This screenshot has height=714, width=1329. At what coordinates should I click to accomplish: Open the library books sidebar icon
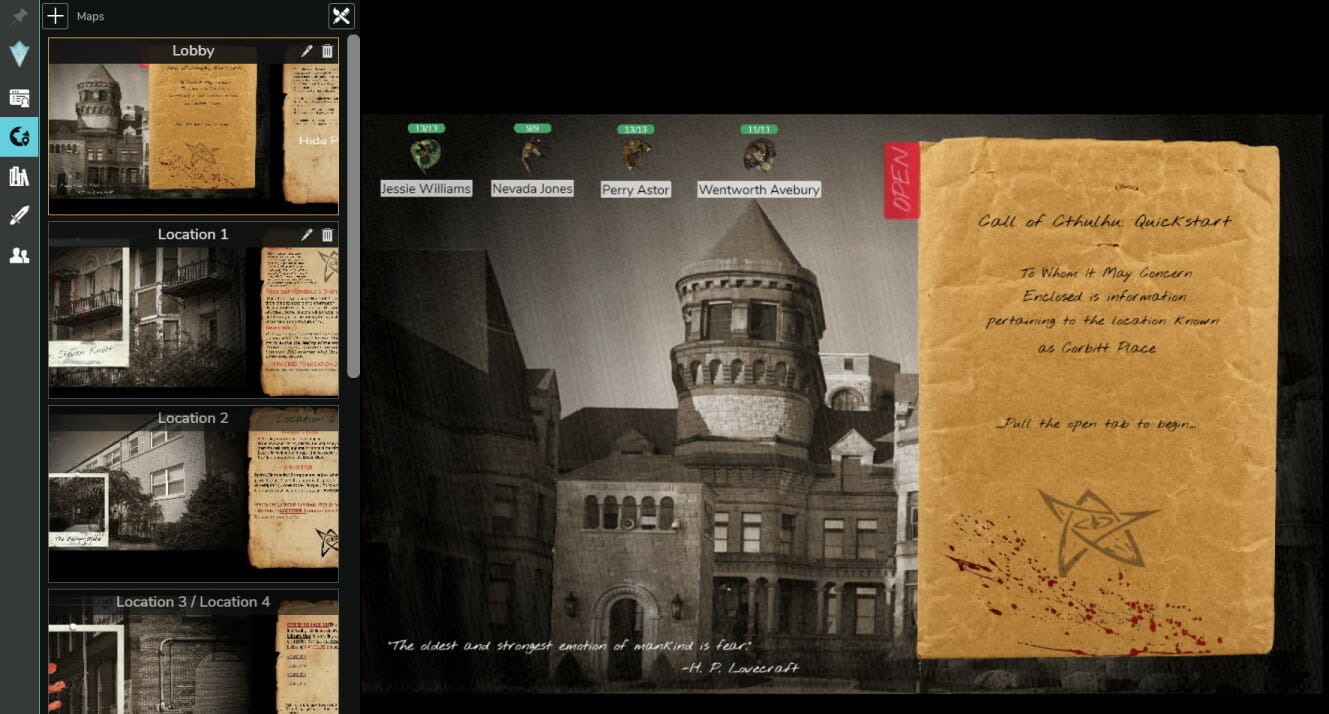coord(19,177)
